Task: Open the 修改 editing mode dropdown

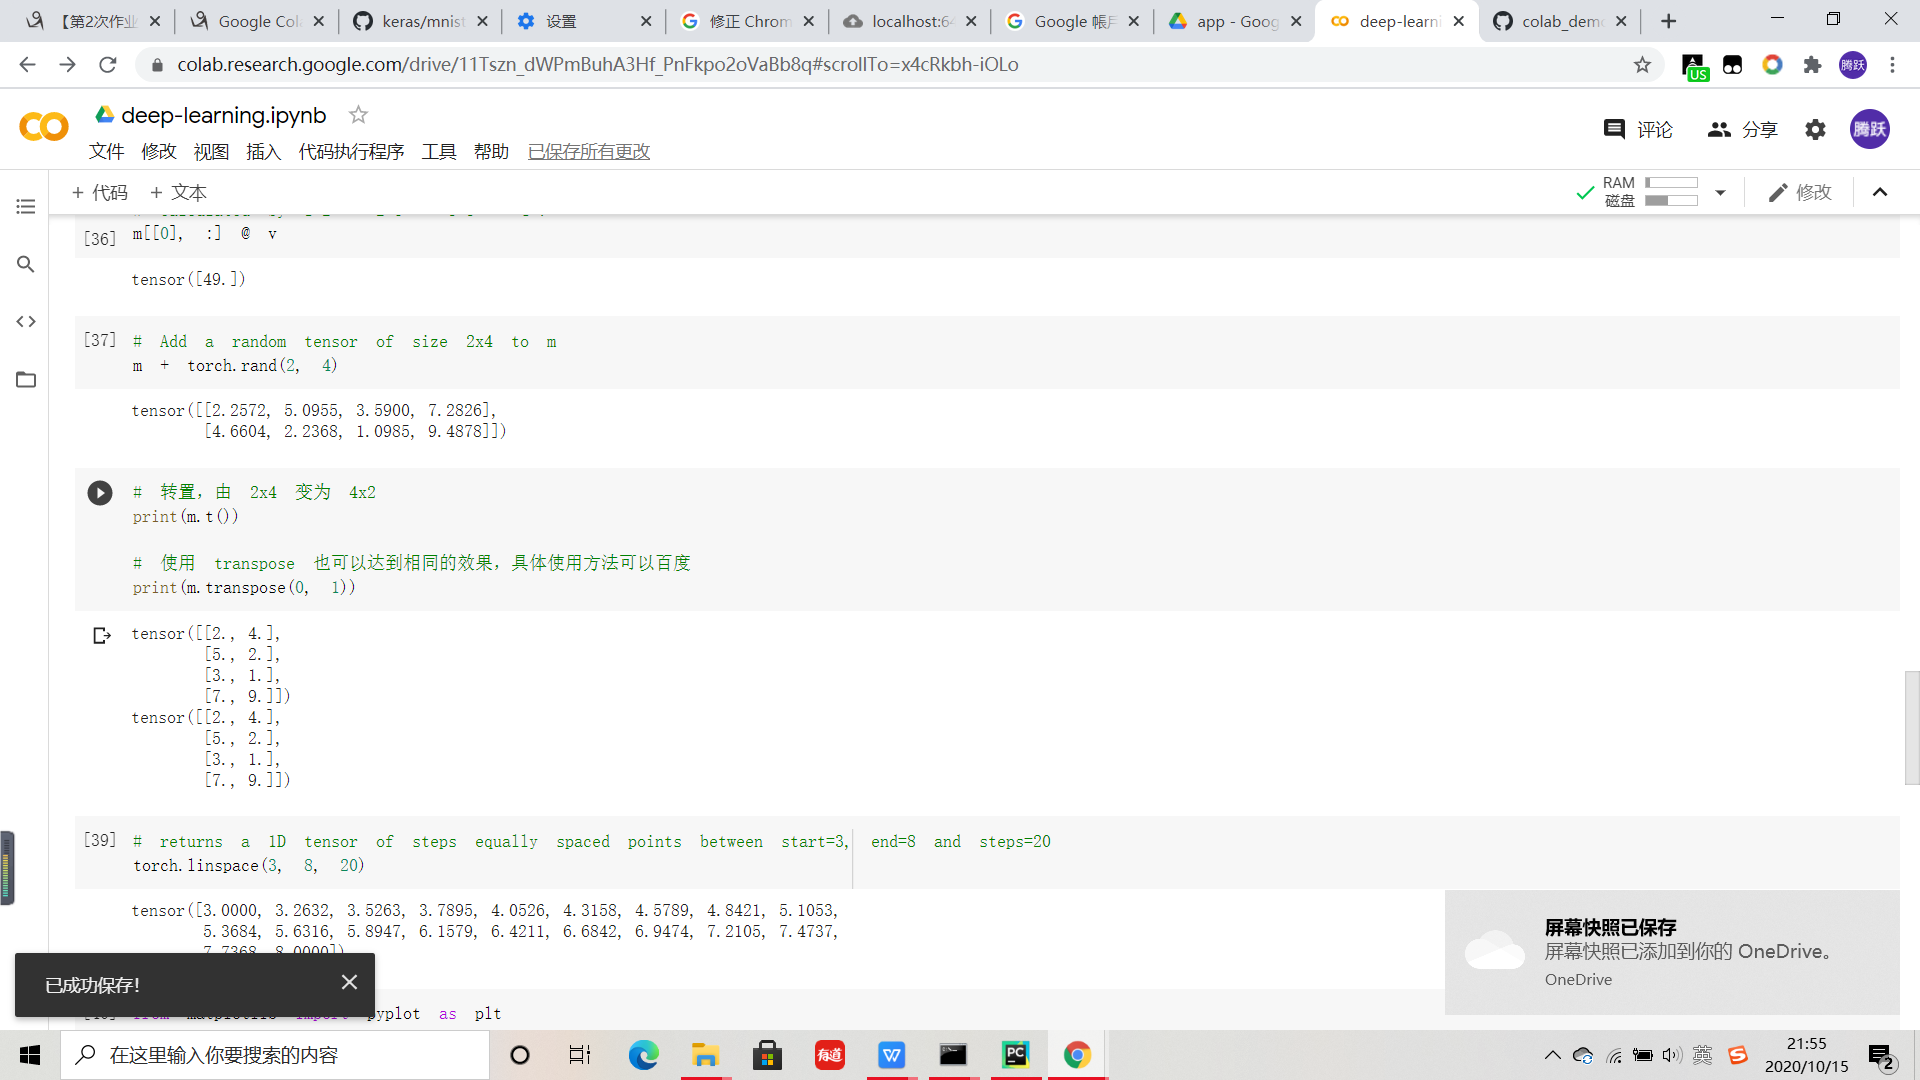Action: pos(1800,192)
